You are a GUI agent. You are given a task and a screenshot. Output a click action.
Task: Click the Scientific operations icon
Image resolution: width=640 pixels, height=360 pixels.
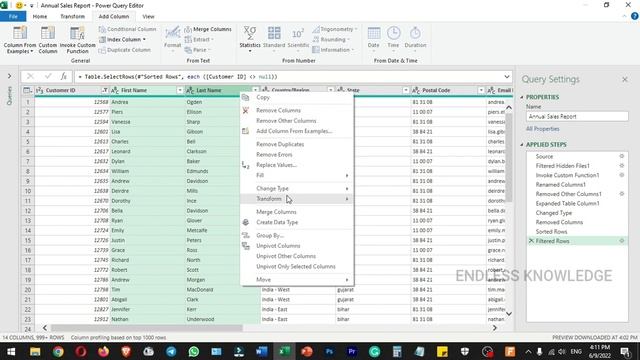[298, 33]
